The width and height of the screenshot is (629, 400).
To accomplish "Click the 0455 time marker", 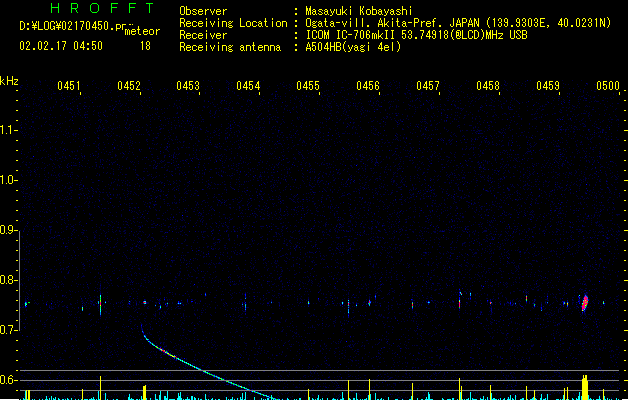I will (x=308, y=86).
